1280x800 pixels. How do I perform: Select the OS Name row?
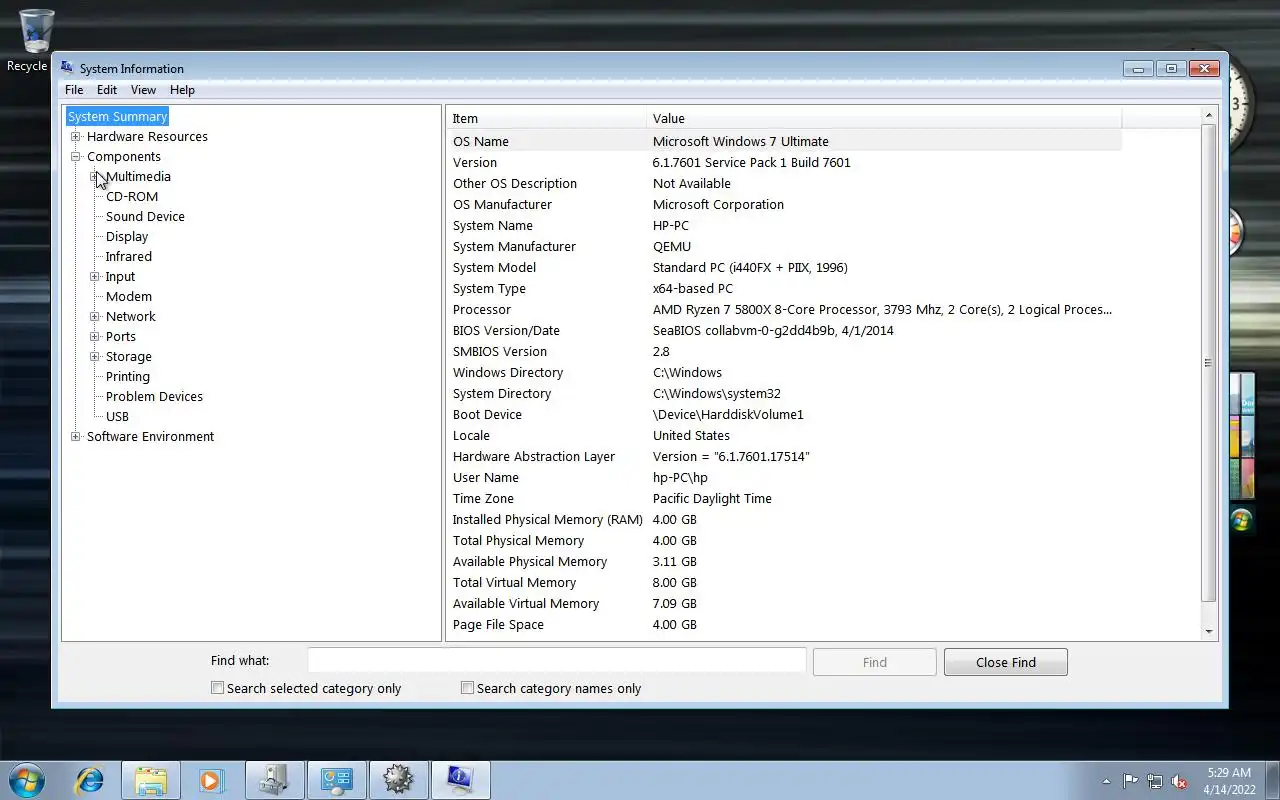[784, 141]
